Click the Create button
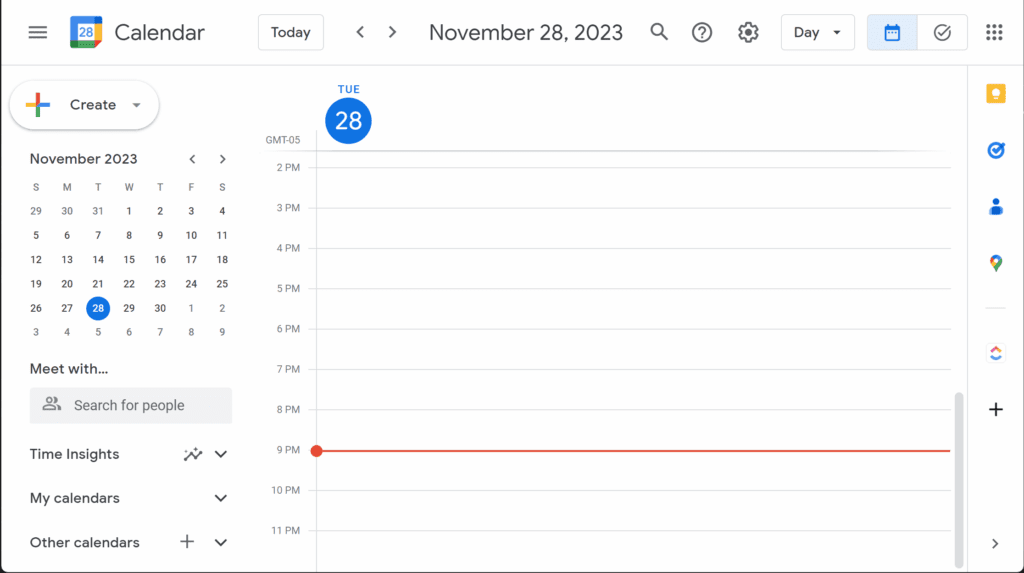 pyautogui.click(x=84, y=105)
